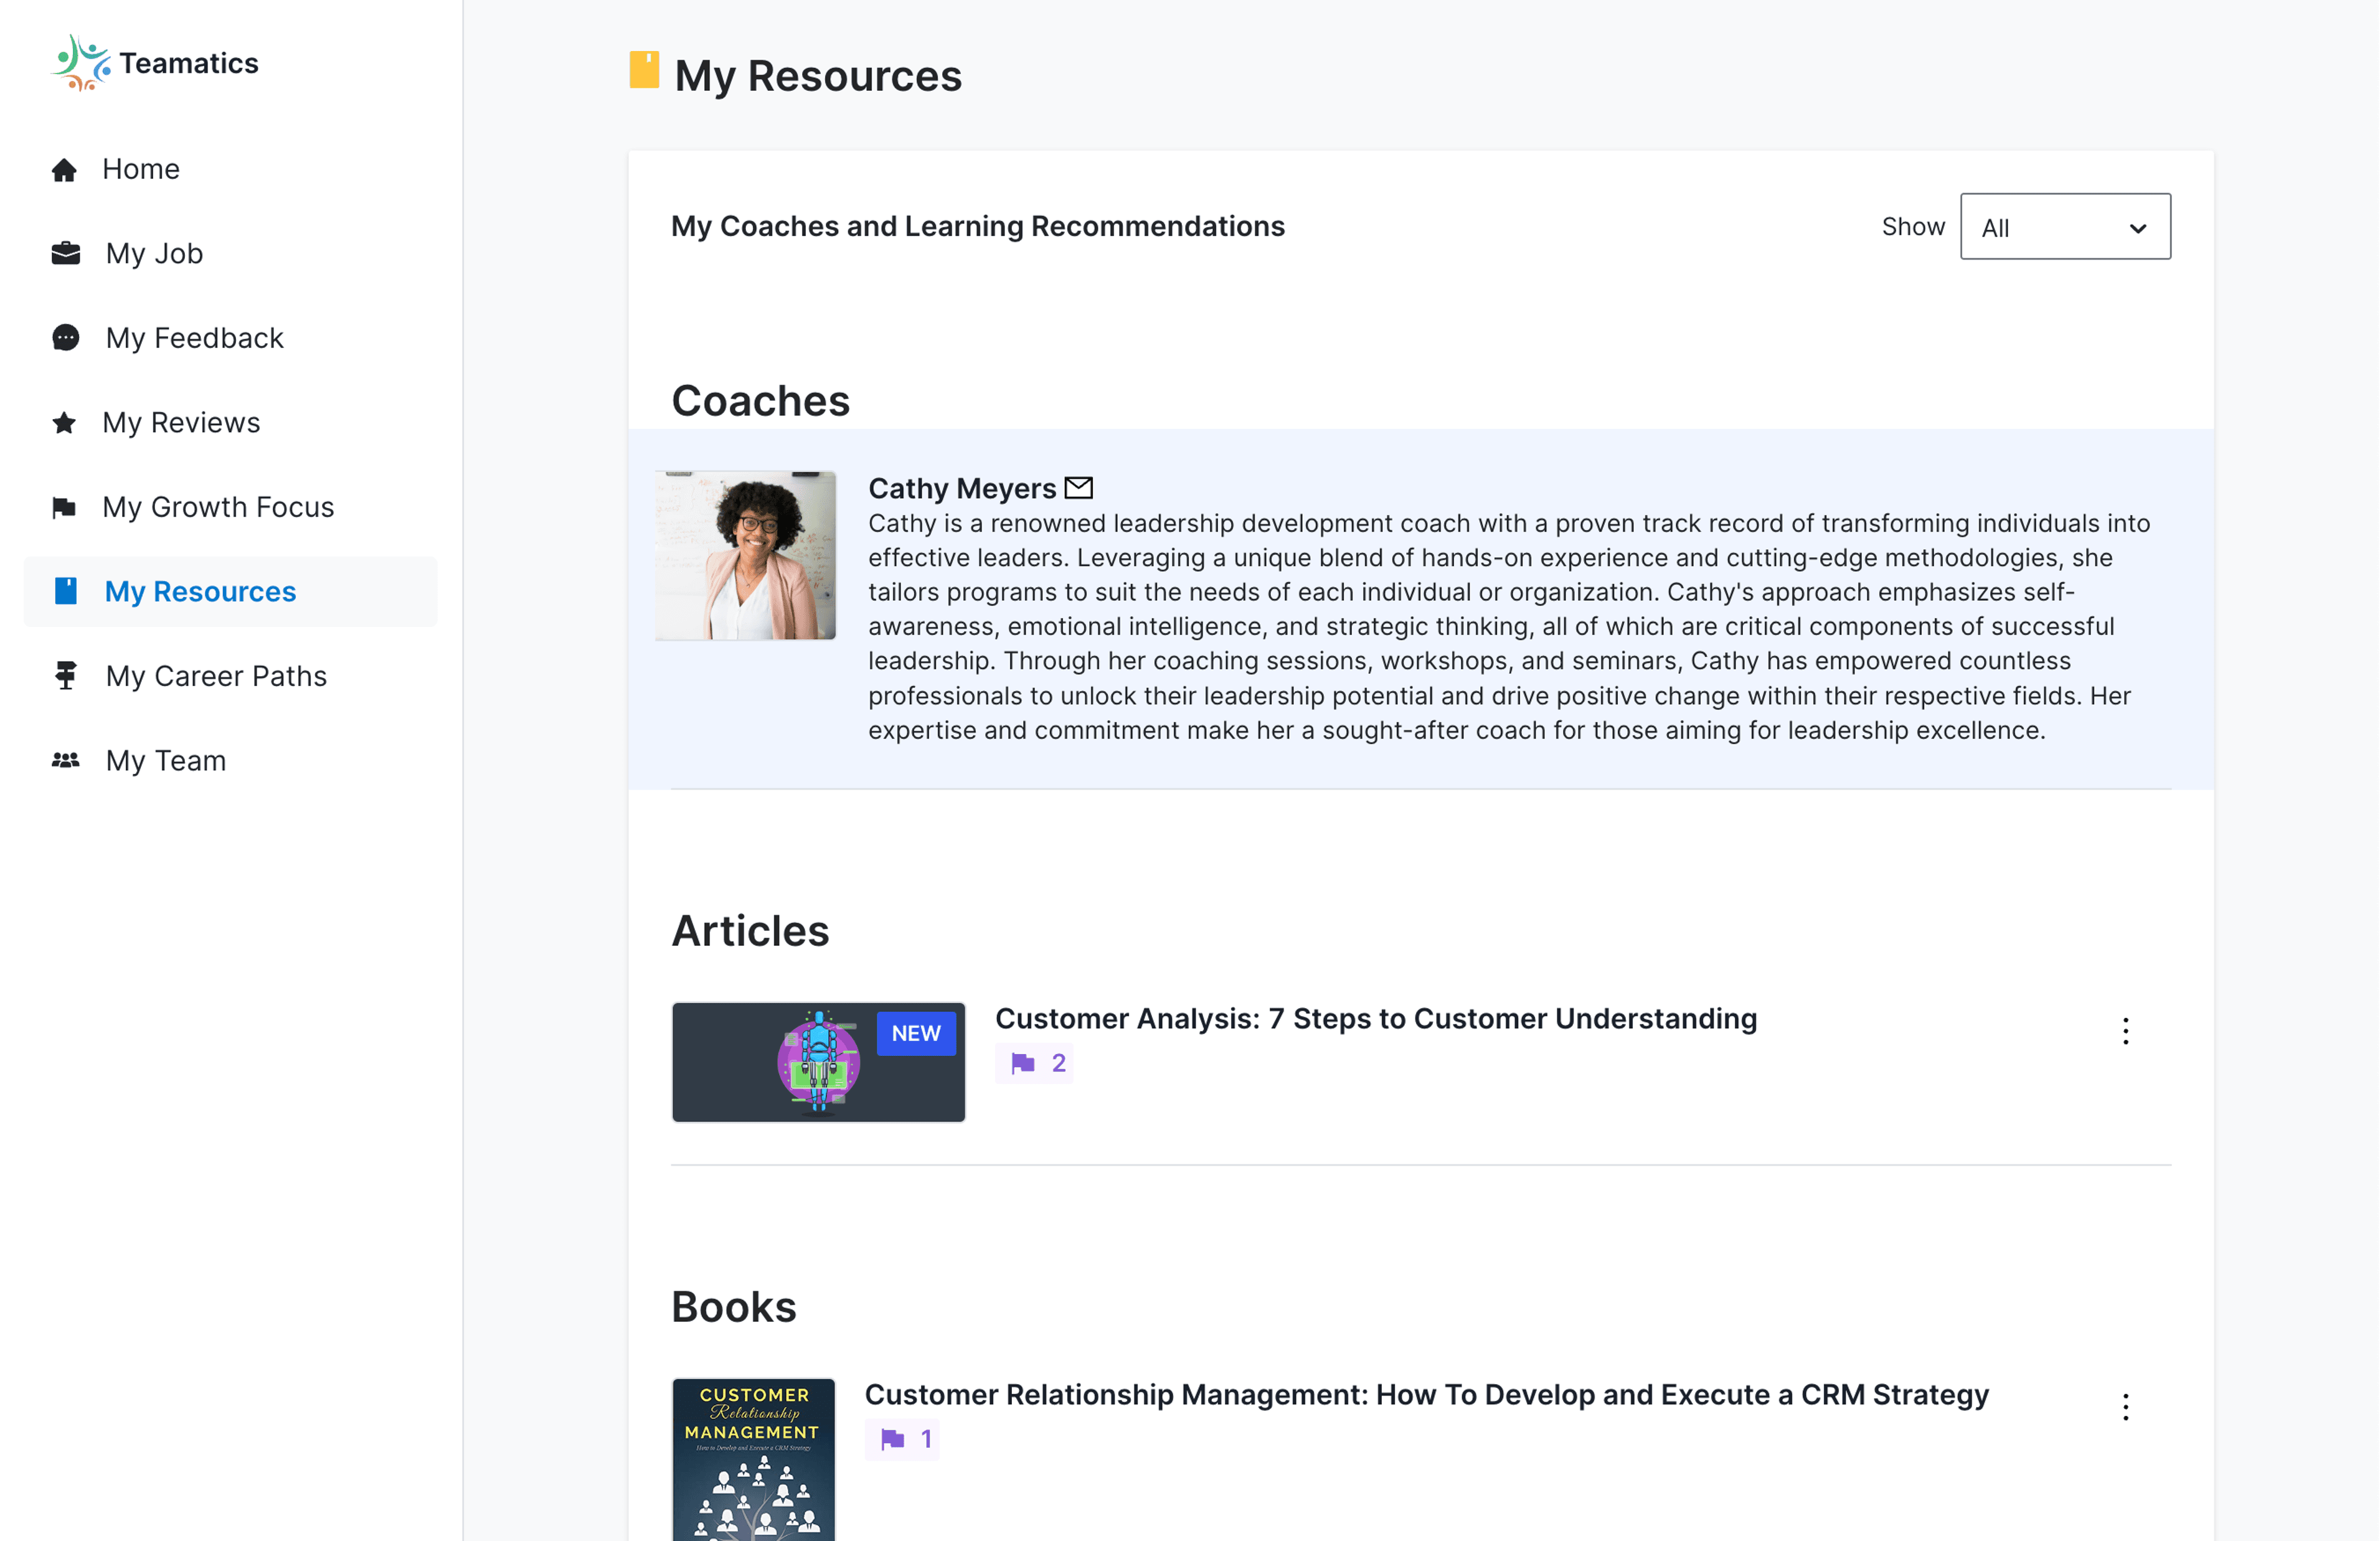Click the My Job briefcase icon
This screenshot has height=1541, width=2380.
click(x=65, y=254)
